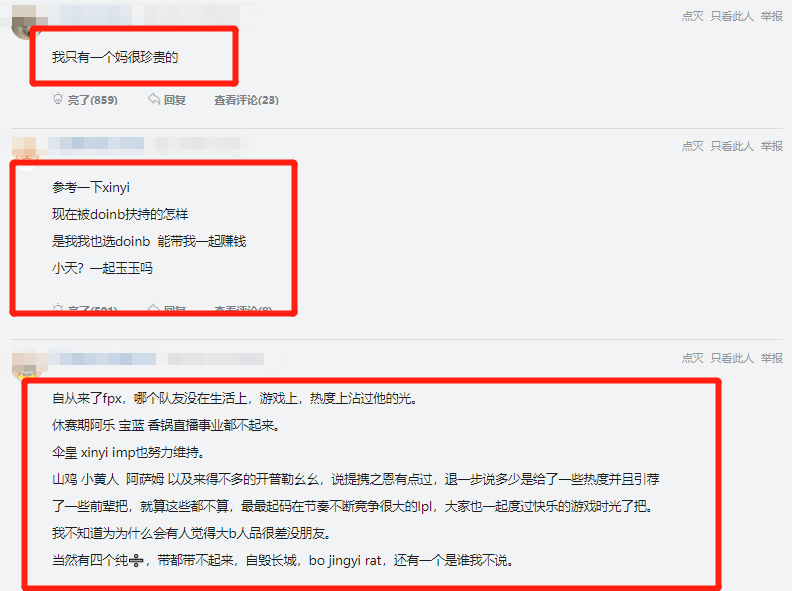Select 只看此人 for the second commenter
792x591 pixels.
(x=732, y=146)
